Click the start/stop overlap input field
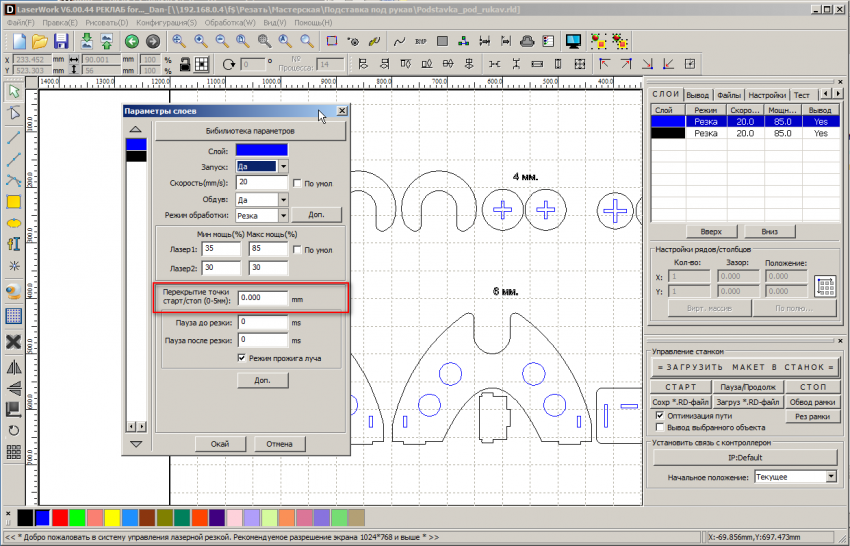The image size is (850, 546). (262, 298)
